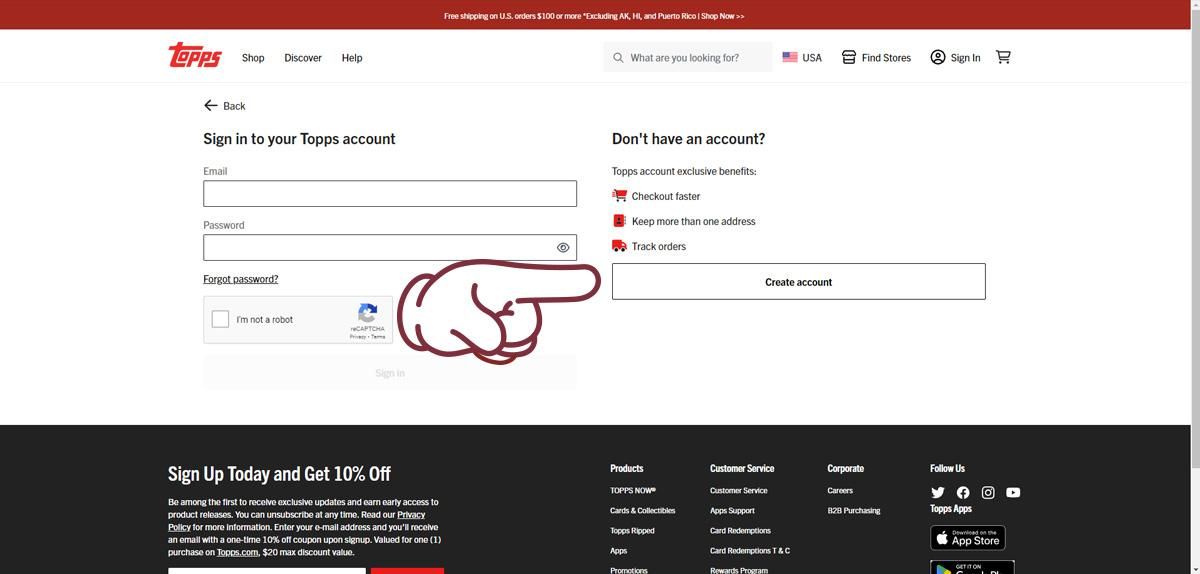Open the Topps Ripped footer link
Image resolution: width=1200 pixels, height=574 pixels.
coord(632,531)
